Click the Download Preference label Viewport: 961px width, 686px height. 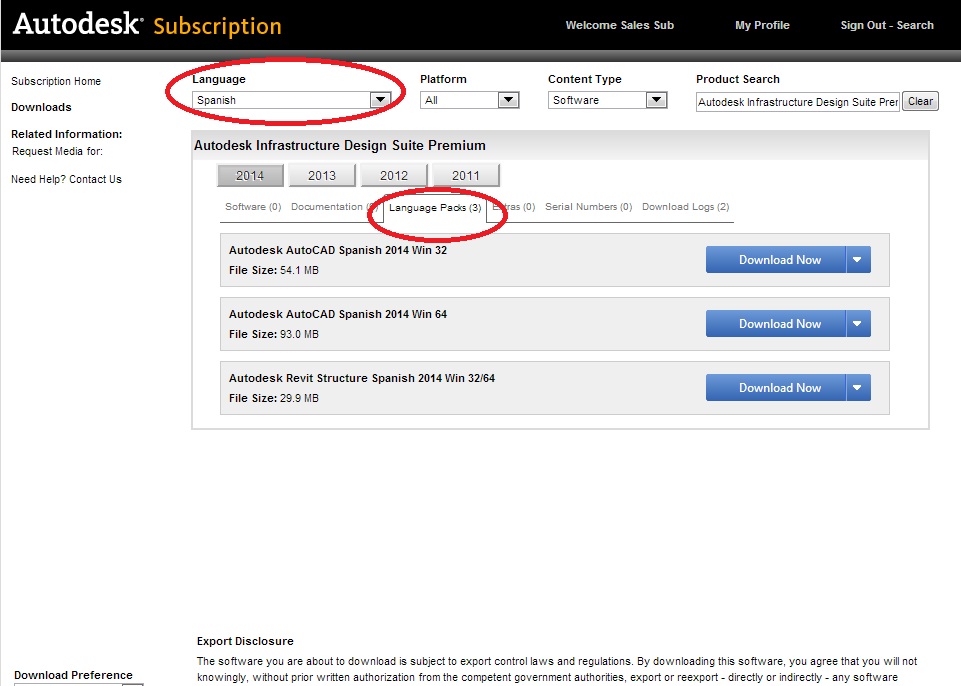73,674
